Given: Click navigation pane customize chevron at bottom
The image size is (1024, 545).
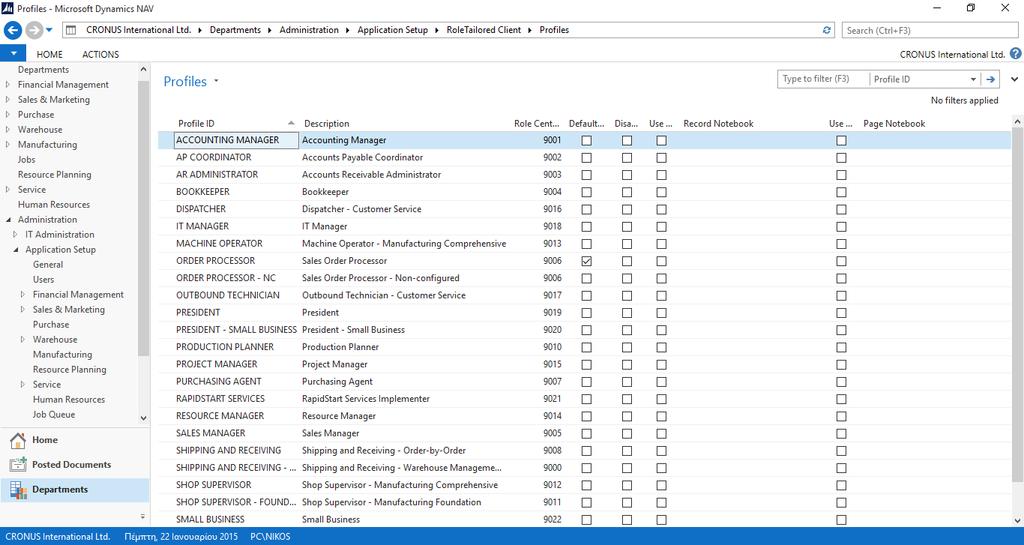Looking at the screenshot, I should [143, 516].
